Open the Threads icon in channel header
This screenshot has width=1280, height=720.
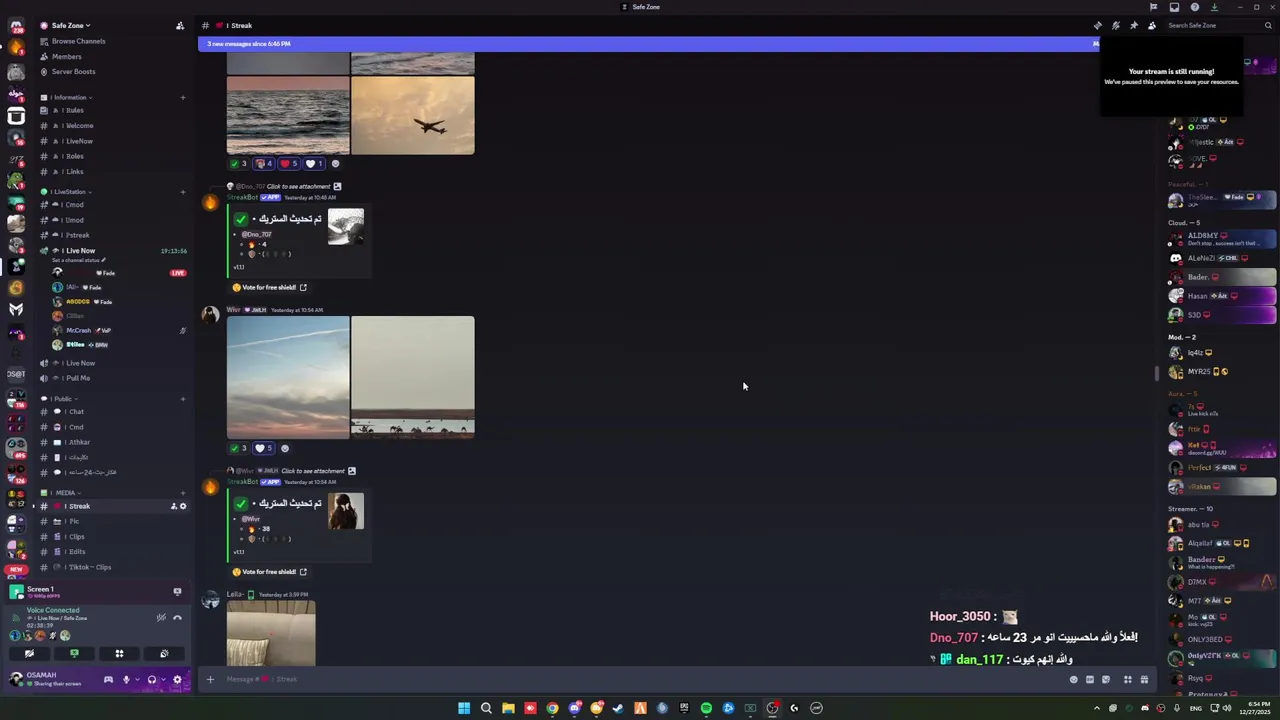[x=1098, y=25]
